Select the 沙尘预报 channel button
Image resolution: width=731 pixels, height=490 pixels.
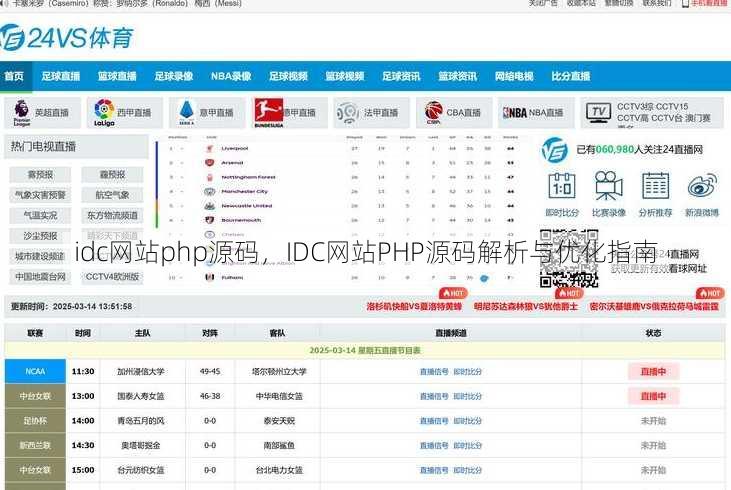[40, 236]
